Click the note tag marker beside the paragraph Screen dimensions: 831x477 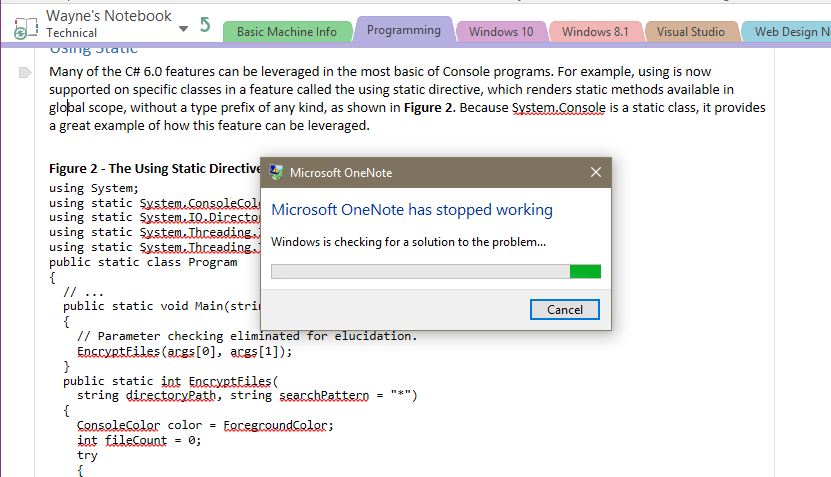click(x=25, y=72)
